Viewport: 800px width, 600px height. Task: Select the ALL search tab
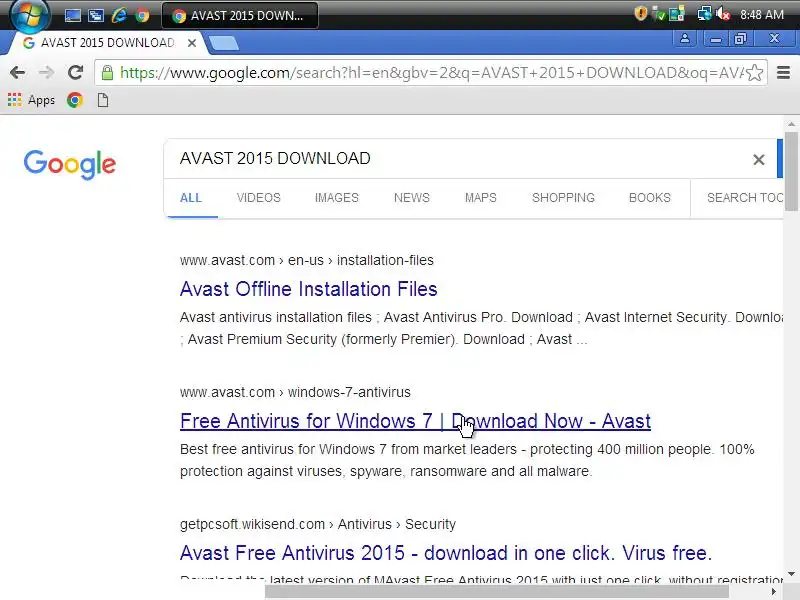pos(191,198)
